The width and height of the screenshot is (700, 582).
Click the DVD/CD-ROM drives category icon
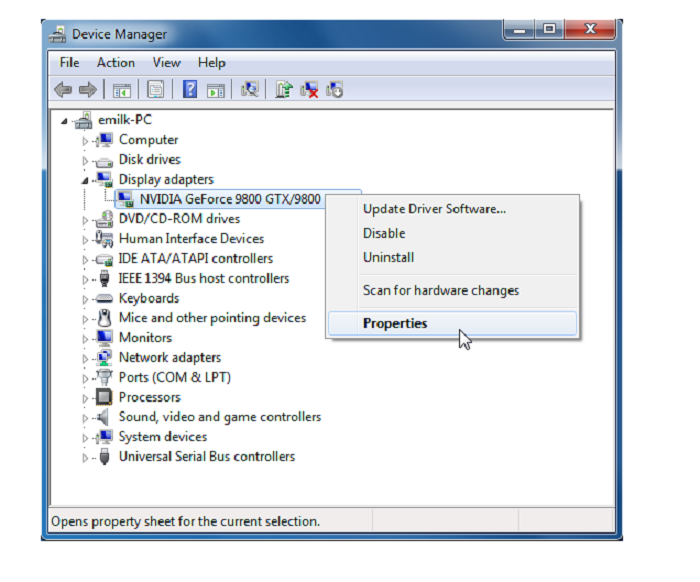click(x=104, y=219)
